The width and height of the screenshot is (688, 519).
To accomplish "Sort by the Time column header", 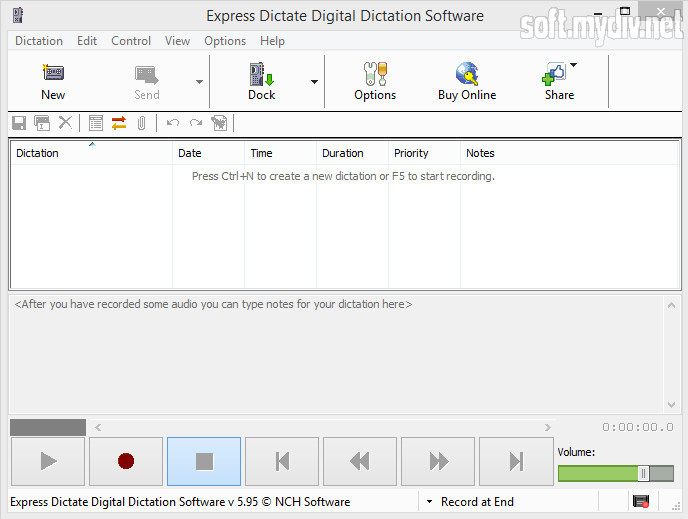I will pyautogui.click(x=280, y=153).
